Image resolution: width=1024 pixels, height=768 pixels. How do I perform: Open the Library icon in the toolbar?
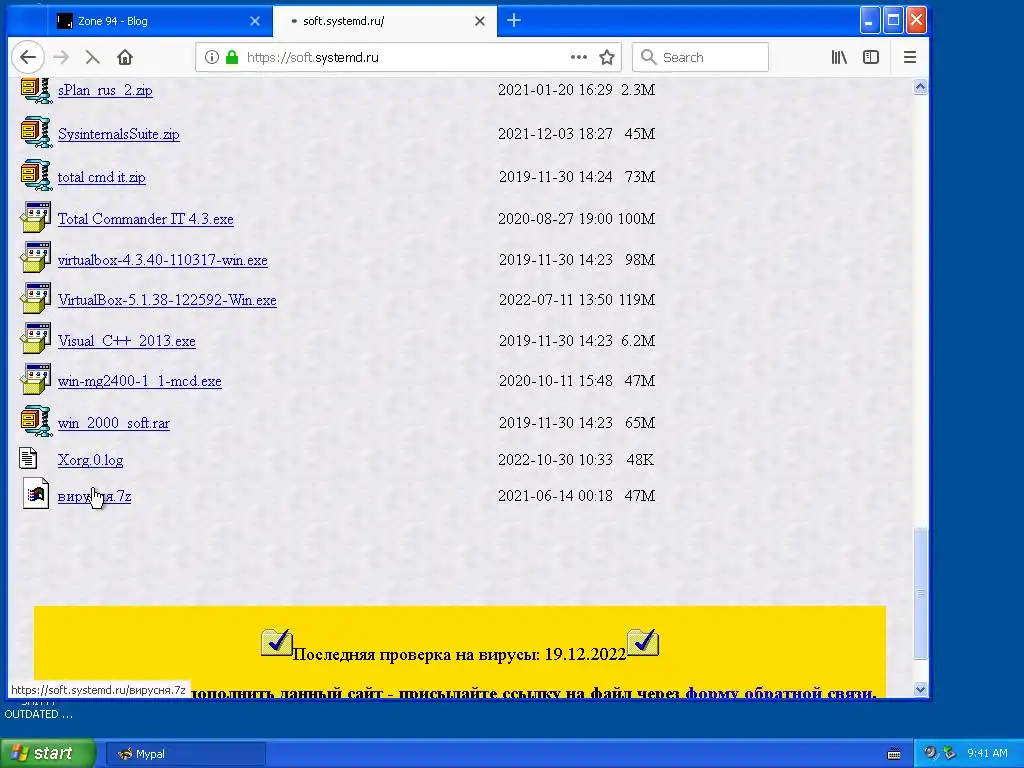tap(839, 57)
